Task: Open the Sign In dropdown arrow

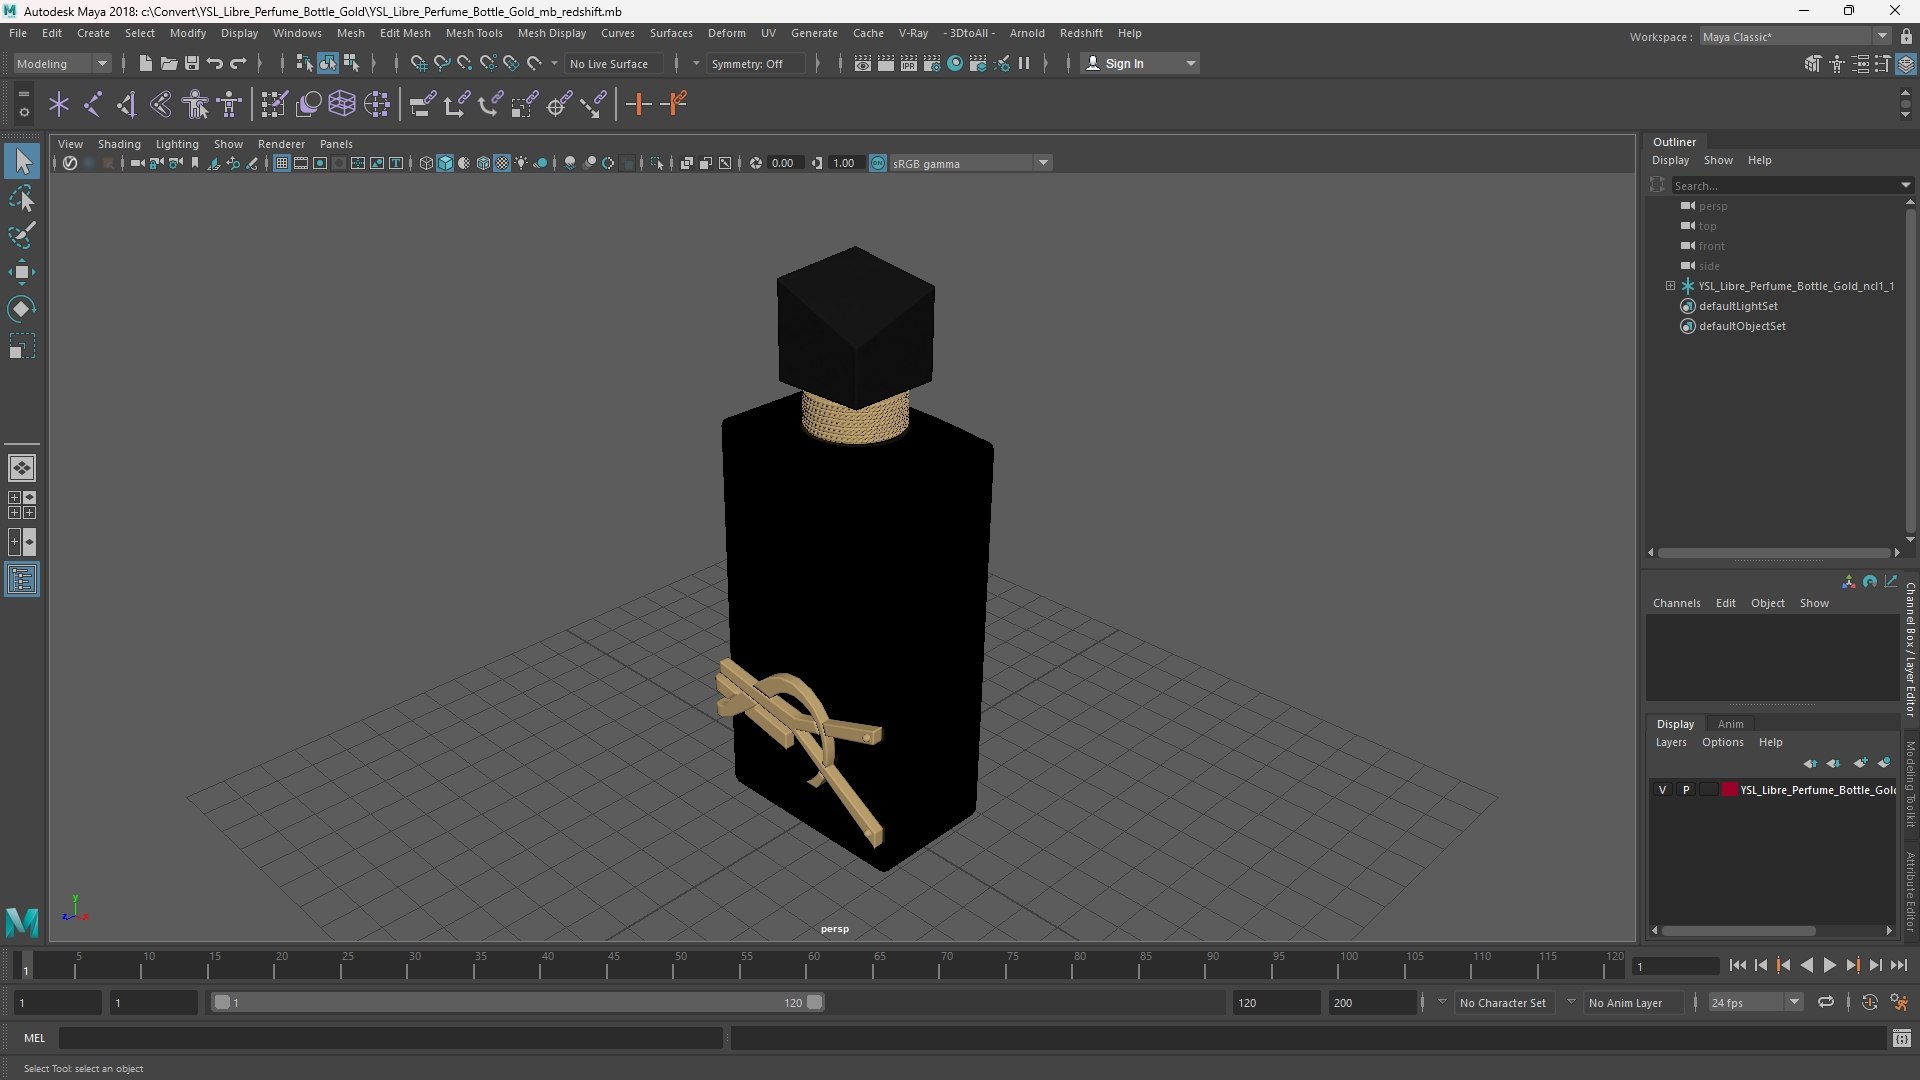Action: click(x=1190, y=63)
